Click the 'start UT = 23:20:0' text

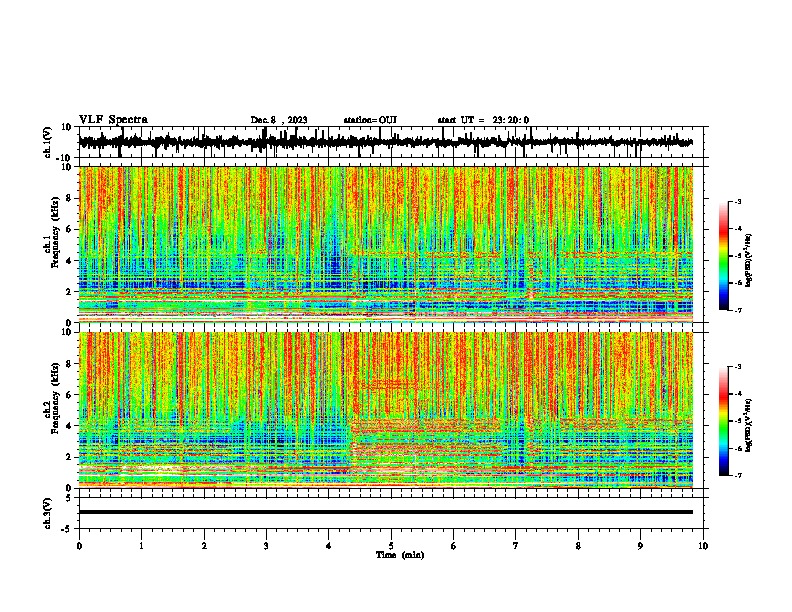[483, 120]
